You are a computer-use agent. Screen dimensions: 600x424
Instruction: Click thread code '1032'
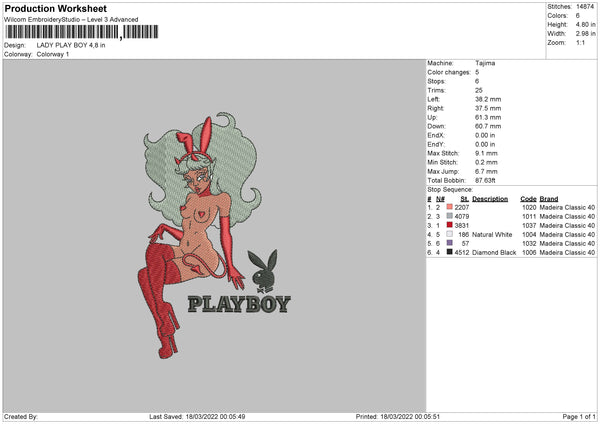pyautogui.click(x=529, y=243)
